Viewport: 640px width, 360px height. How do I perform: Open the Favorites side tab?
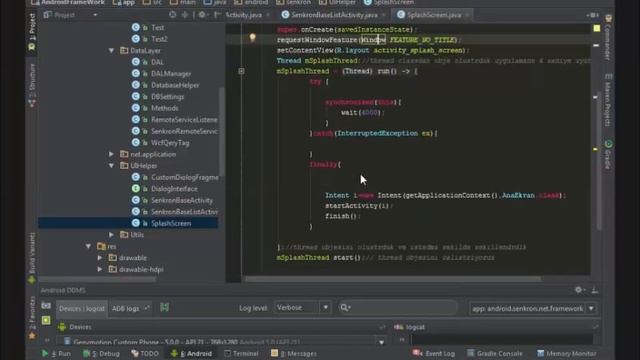(32, 318)
